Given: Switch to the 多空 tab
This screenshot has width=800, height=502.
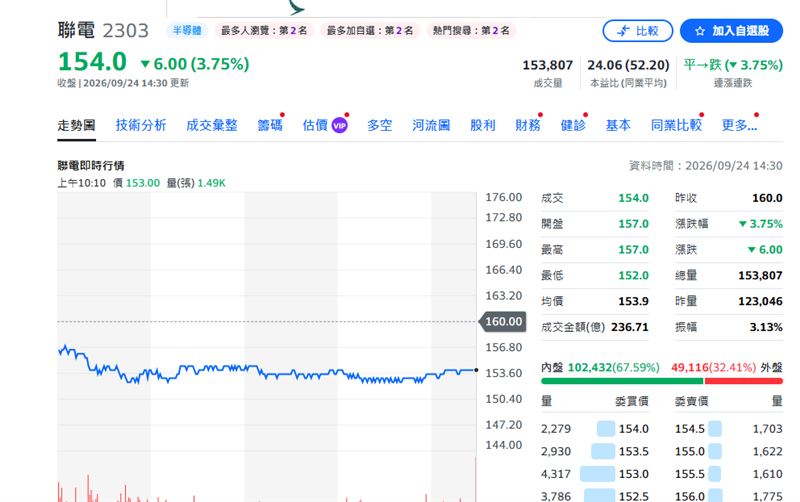Looking at the screenshot, I should pyautogui.click(x=380, y=126).
